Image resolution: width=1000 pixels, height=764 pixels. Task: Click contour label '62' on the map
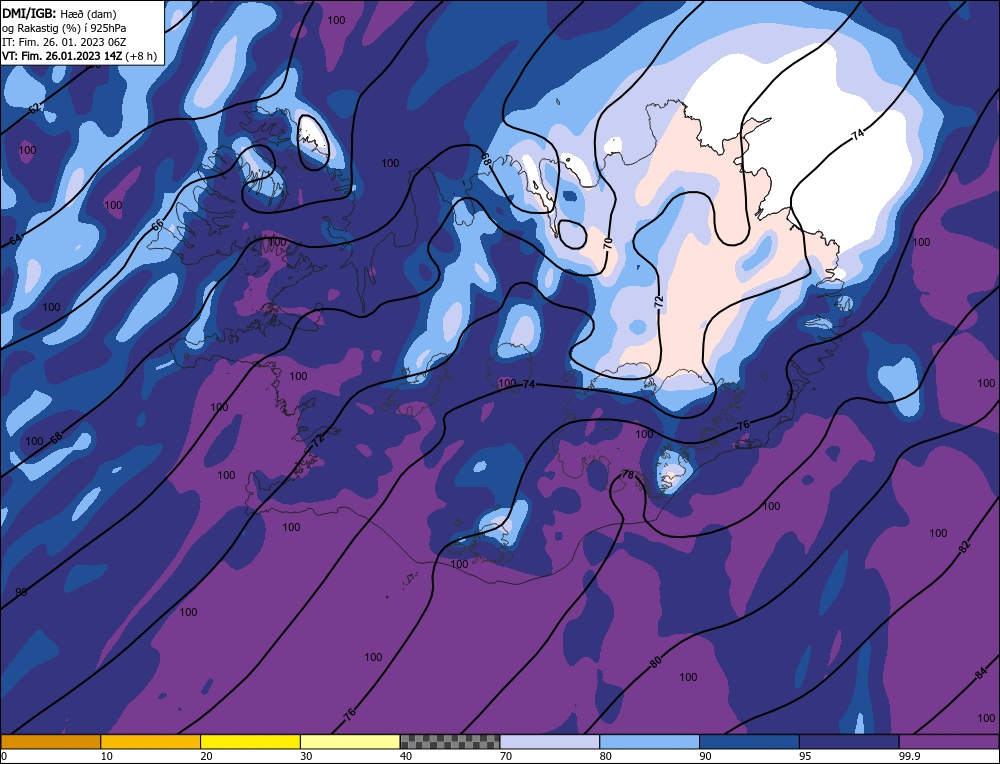click(35, 109)
